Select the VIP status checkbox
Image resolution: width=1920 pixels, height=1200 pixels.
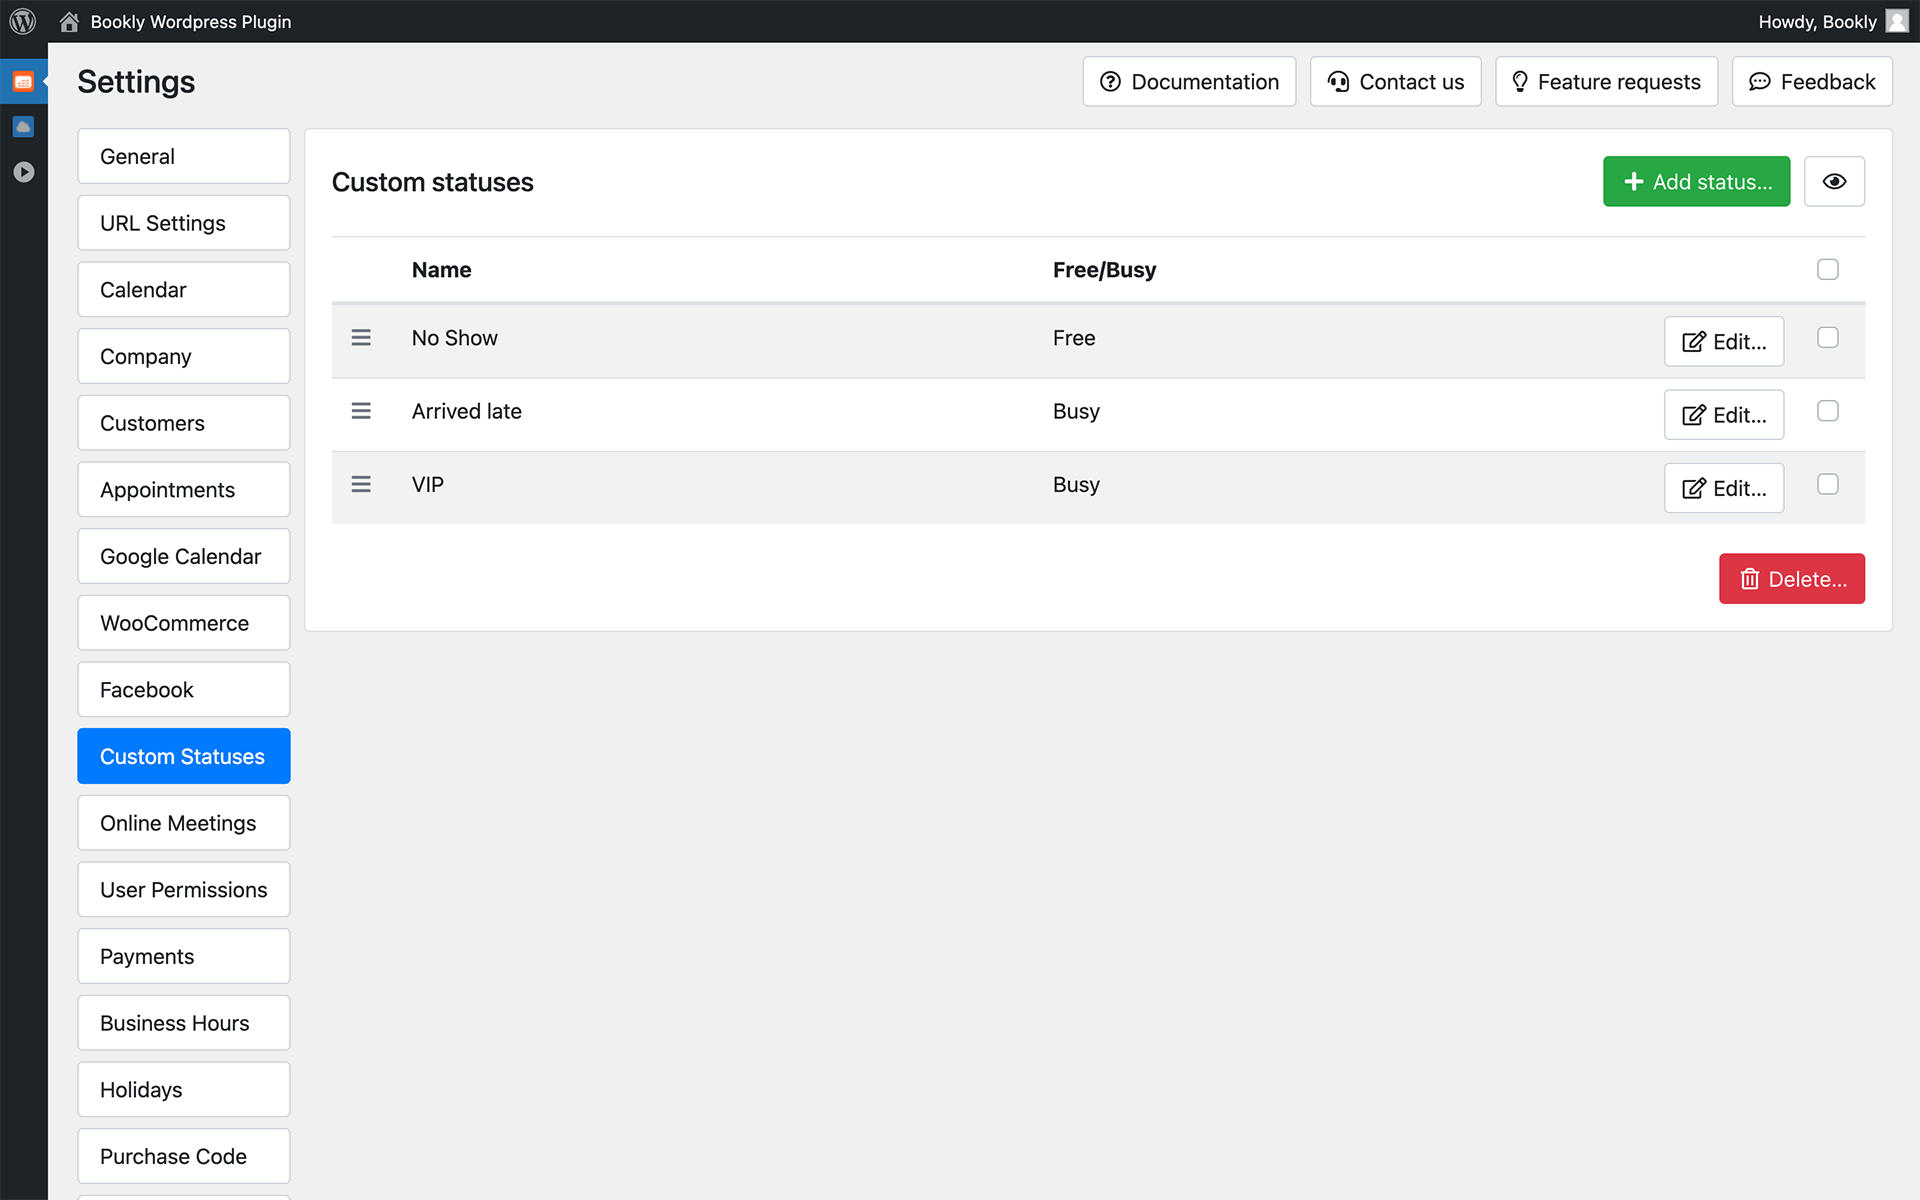(x=1827, y=484)
